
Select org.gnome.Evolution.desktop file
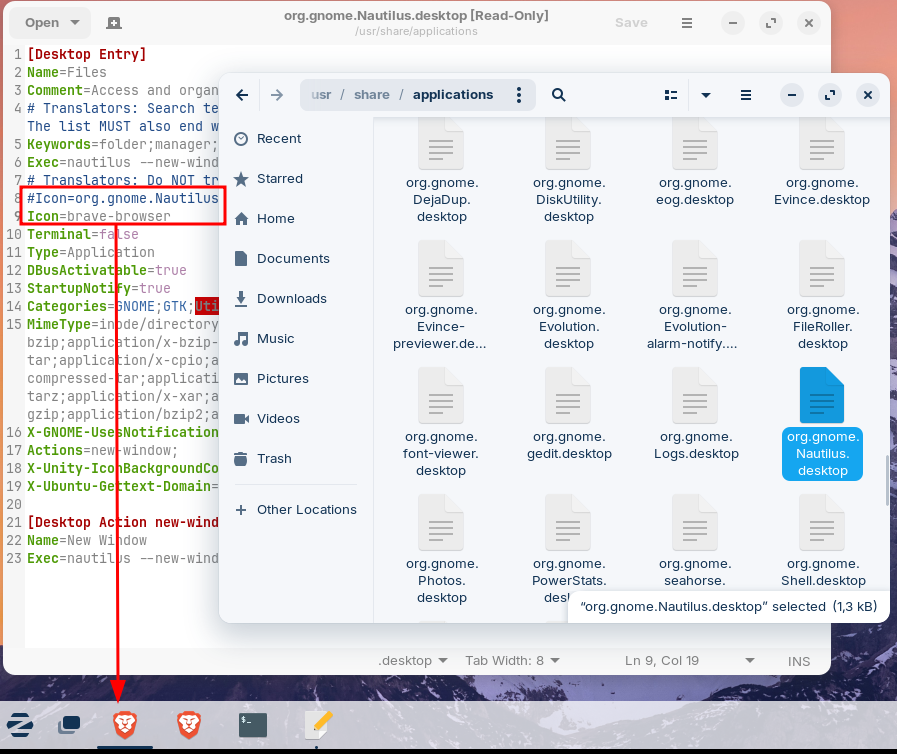[568, 296]
